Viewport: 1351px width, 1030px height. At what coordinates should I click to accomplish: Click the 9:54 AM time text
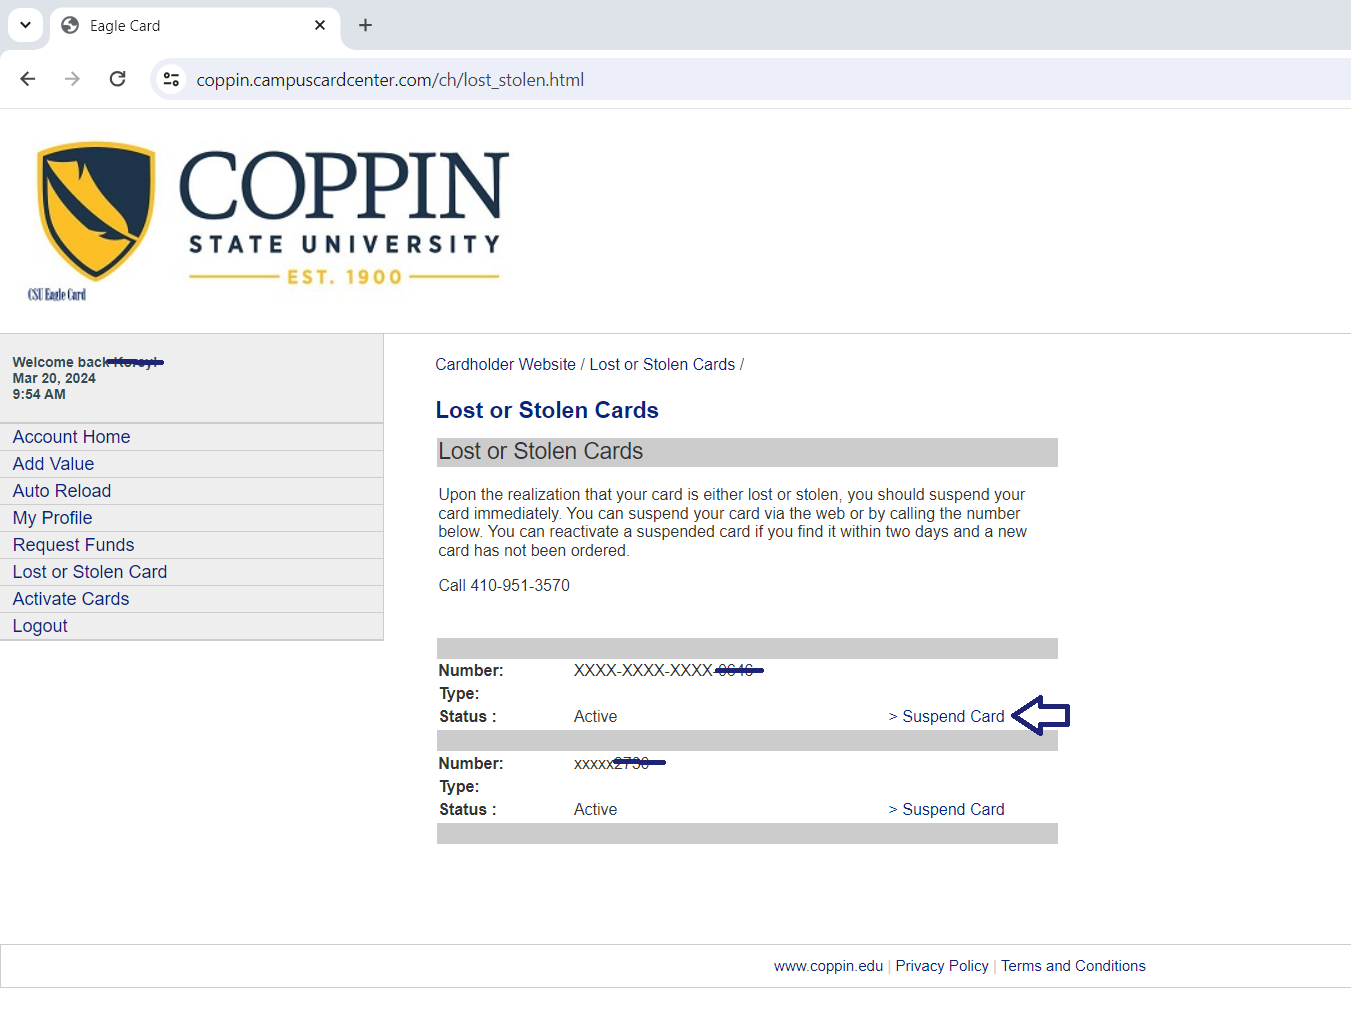tap(39, 394)
